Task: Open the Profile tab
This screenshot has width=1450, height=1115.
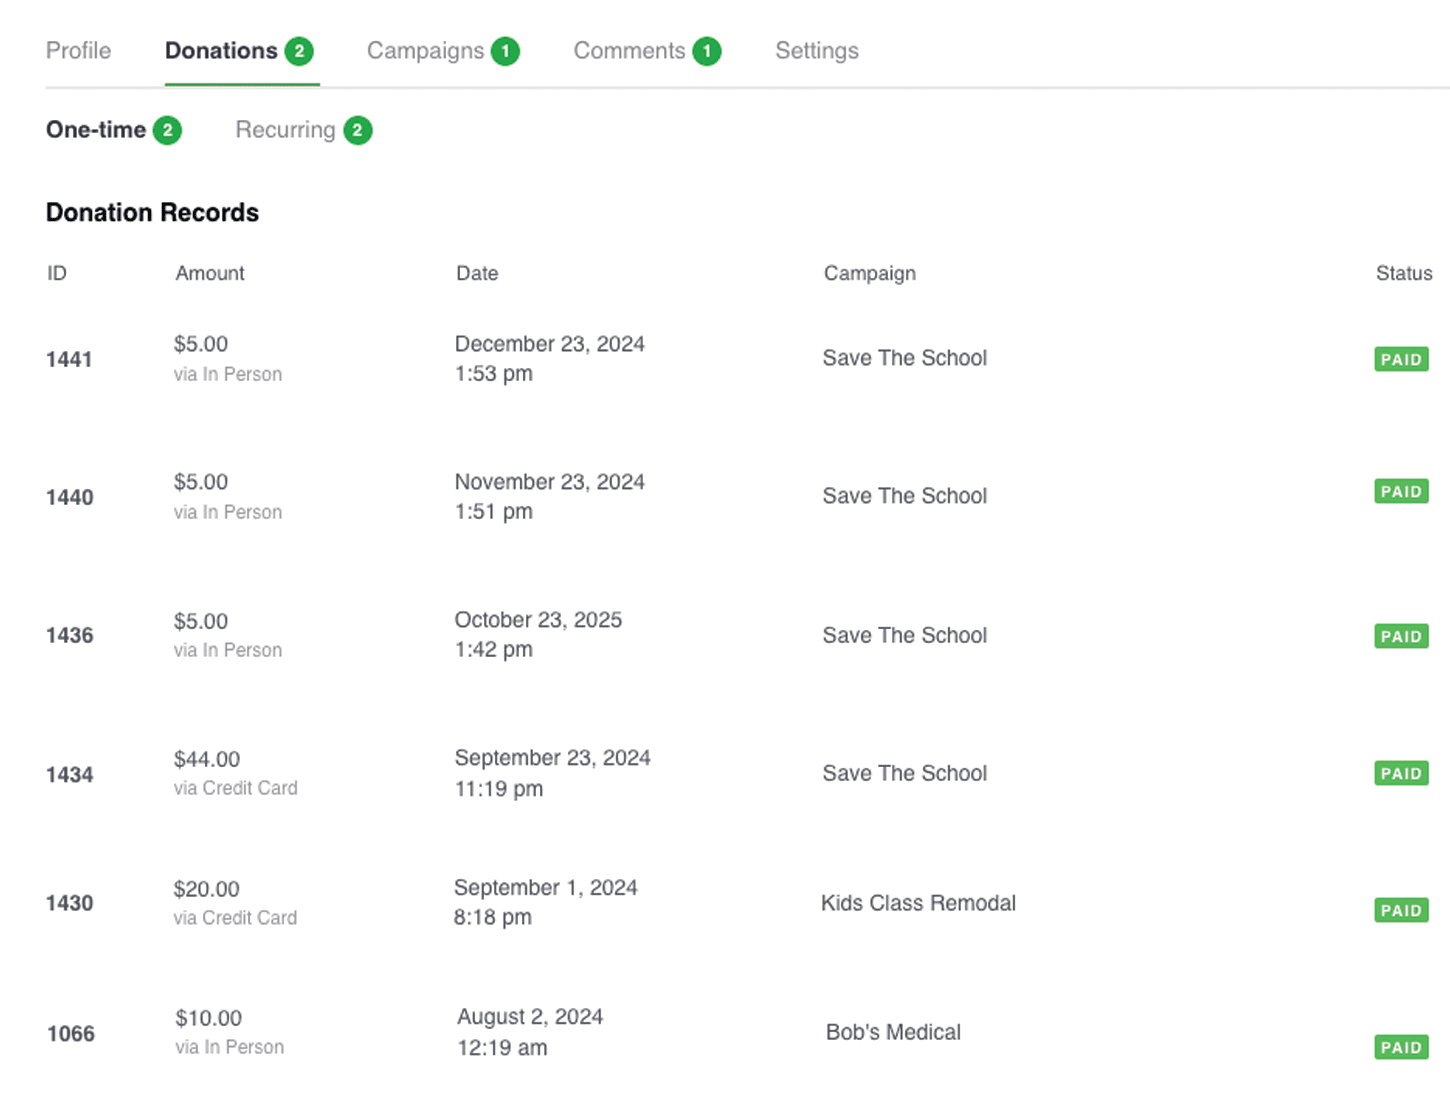Action: [78, 51]
